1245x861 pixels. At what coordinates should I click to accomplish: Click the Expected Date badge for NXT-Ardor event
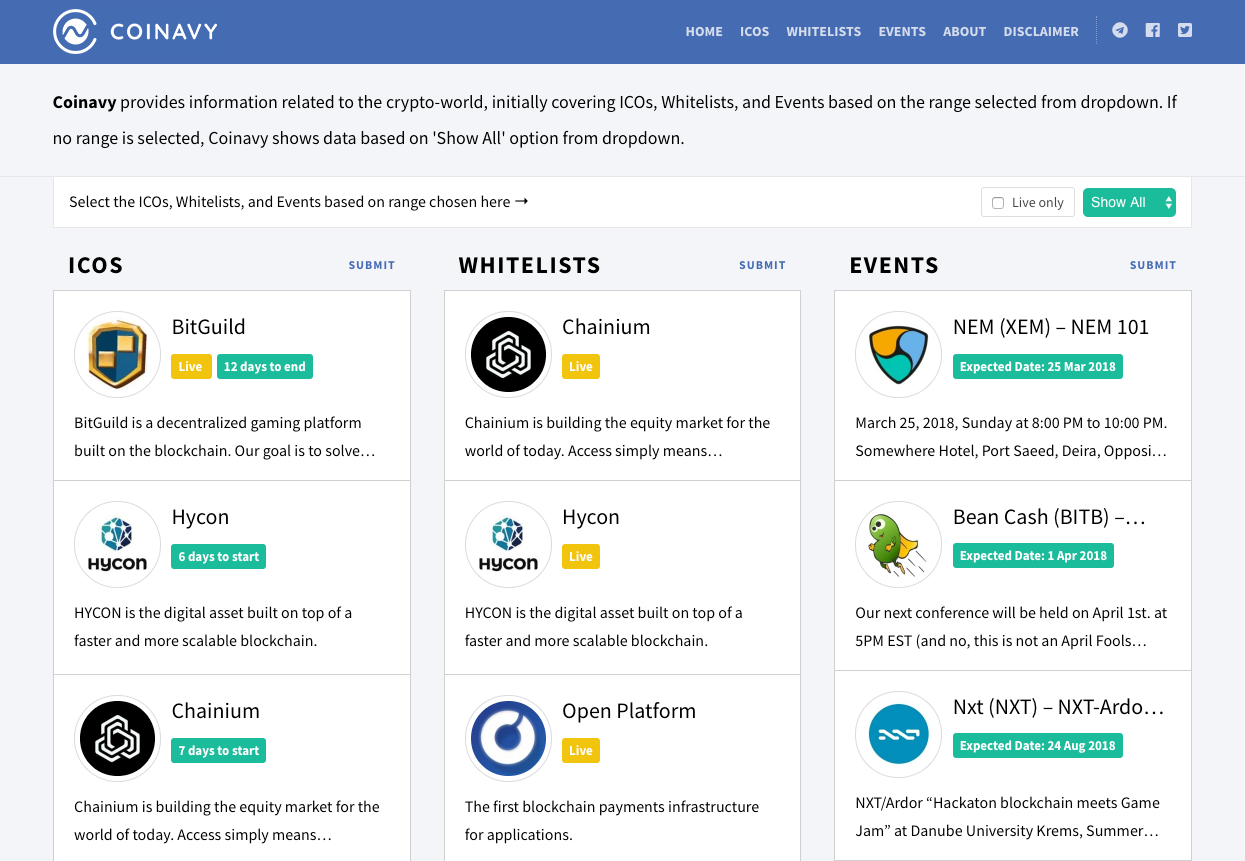1037,745
